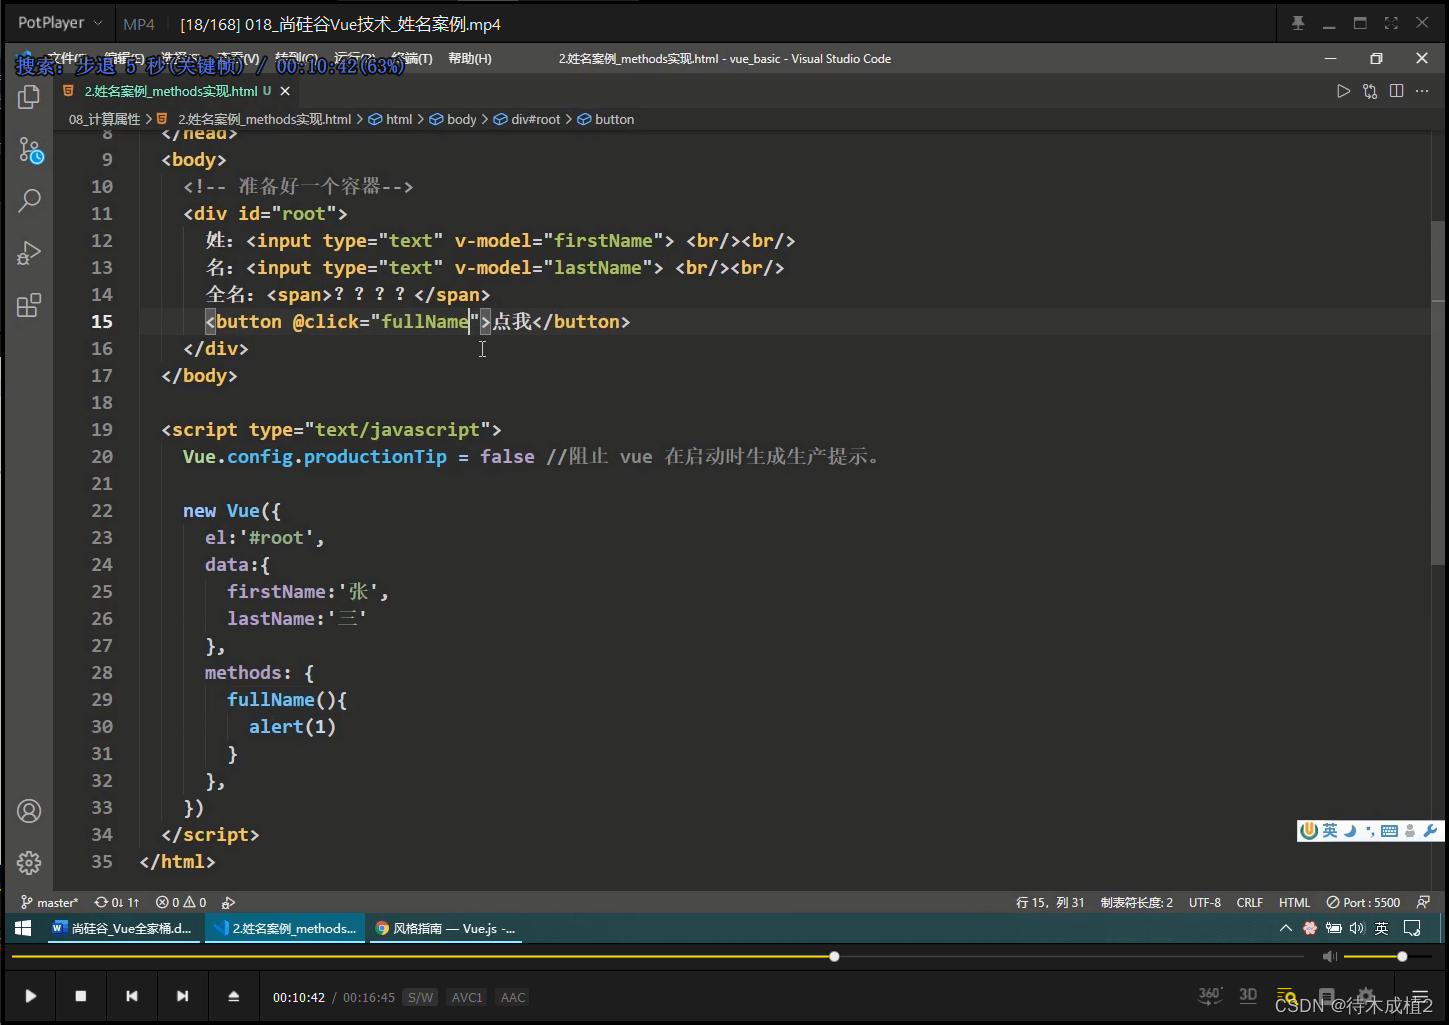This screenshot has width=1449, height=1025.
Task: Click the feedback icon in the status bar
Action: 1423,902
